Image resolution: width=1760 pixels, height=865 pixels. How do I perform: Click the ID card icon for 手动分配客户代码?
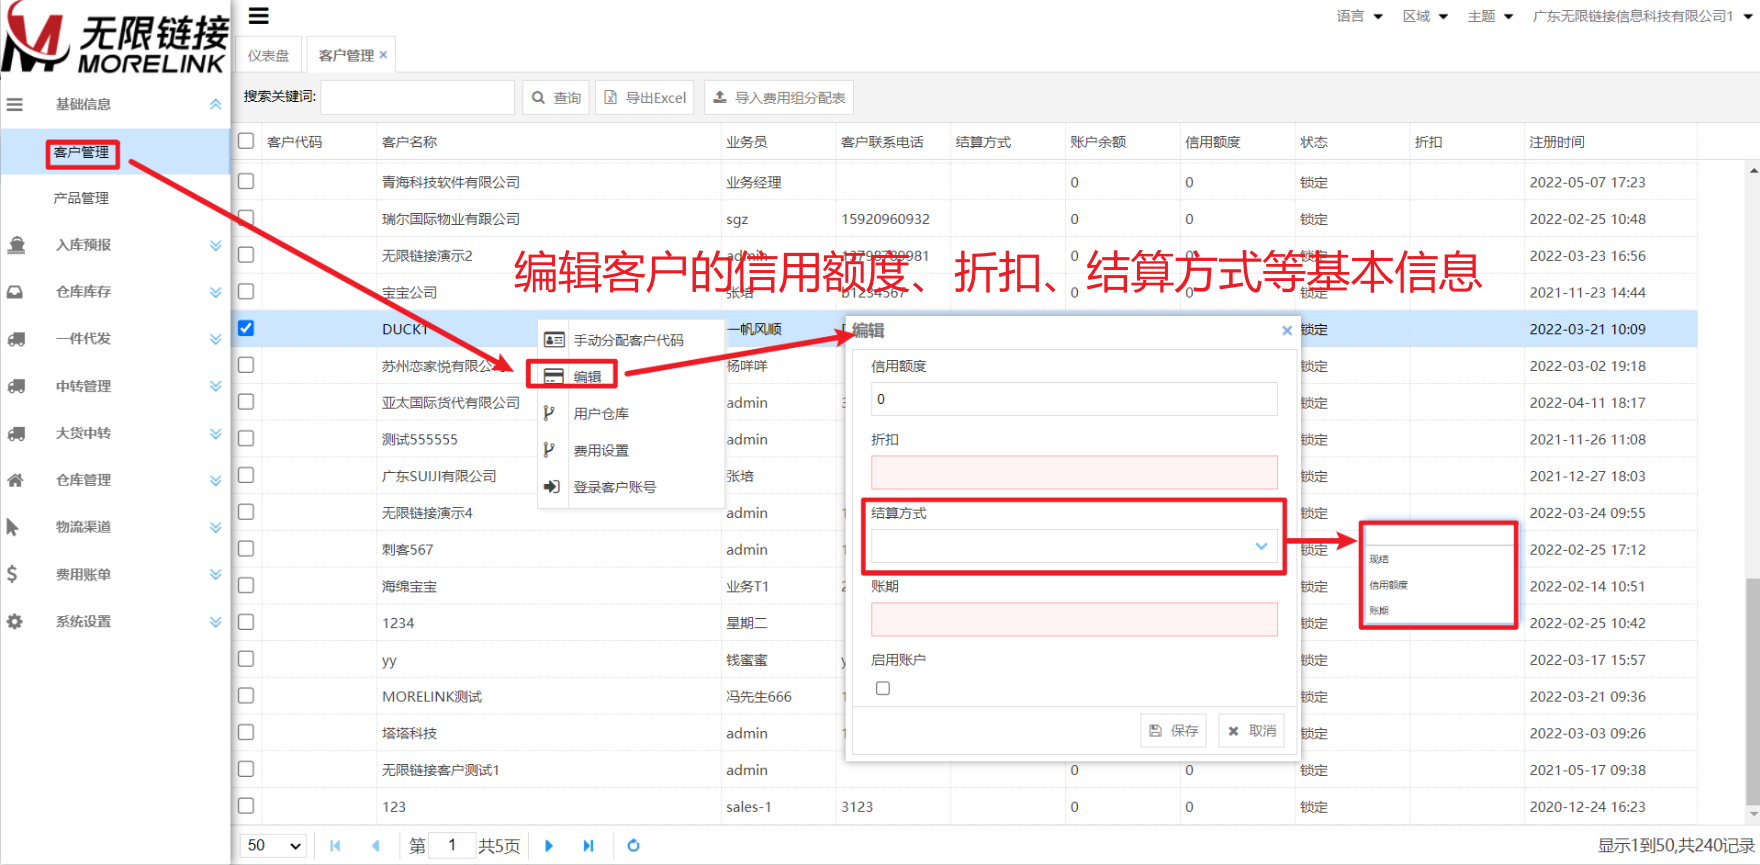click(x=554, y=340)
